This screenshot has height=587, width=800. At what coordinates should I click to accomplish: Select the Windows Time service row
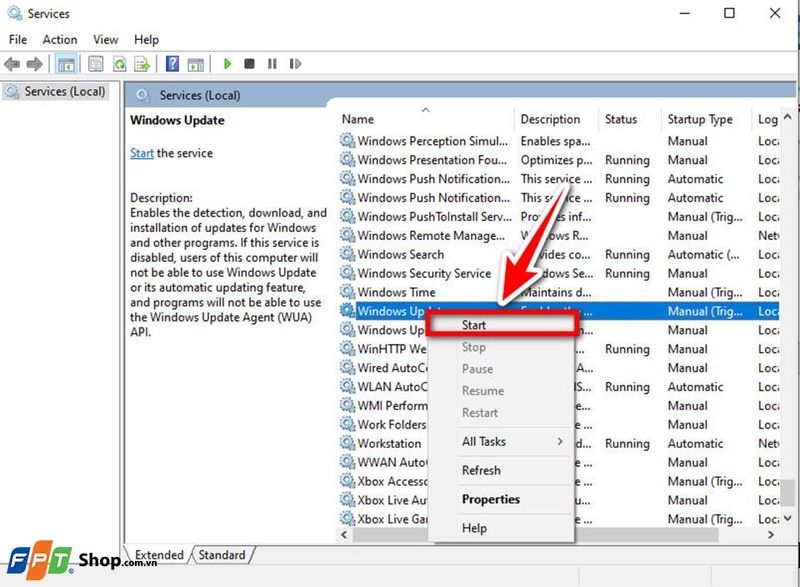559,292
